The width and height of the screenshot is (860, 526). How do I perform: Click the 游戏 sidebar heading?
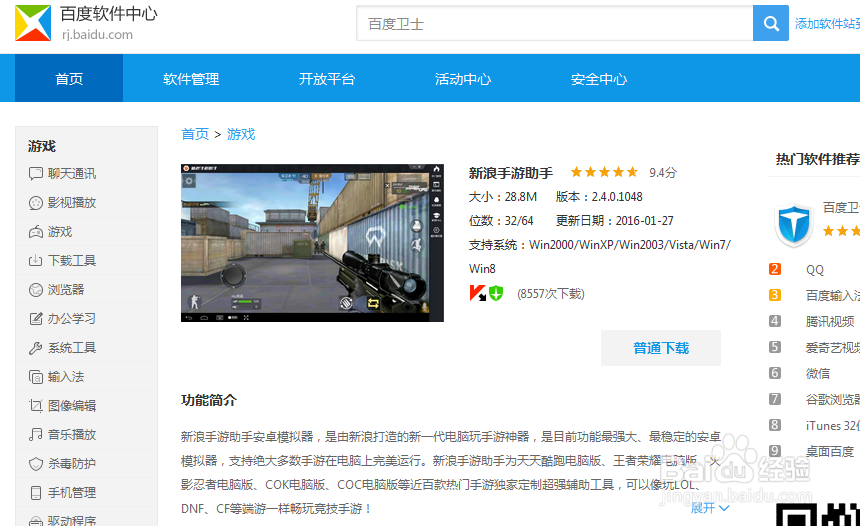click(42, 146)
